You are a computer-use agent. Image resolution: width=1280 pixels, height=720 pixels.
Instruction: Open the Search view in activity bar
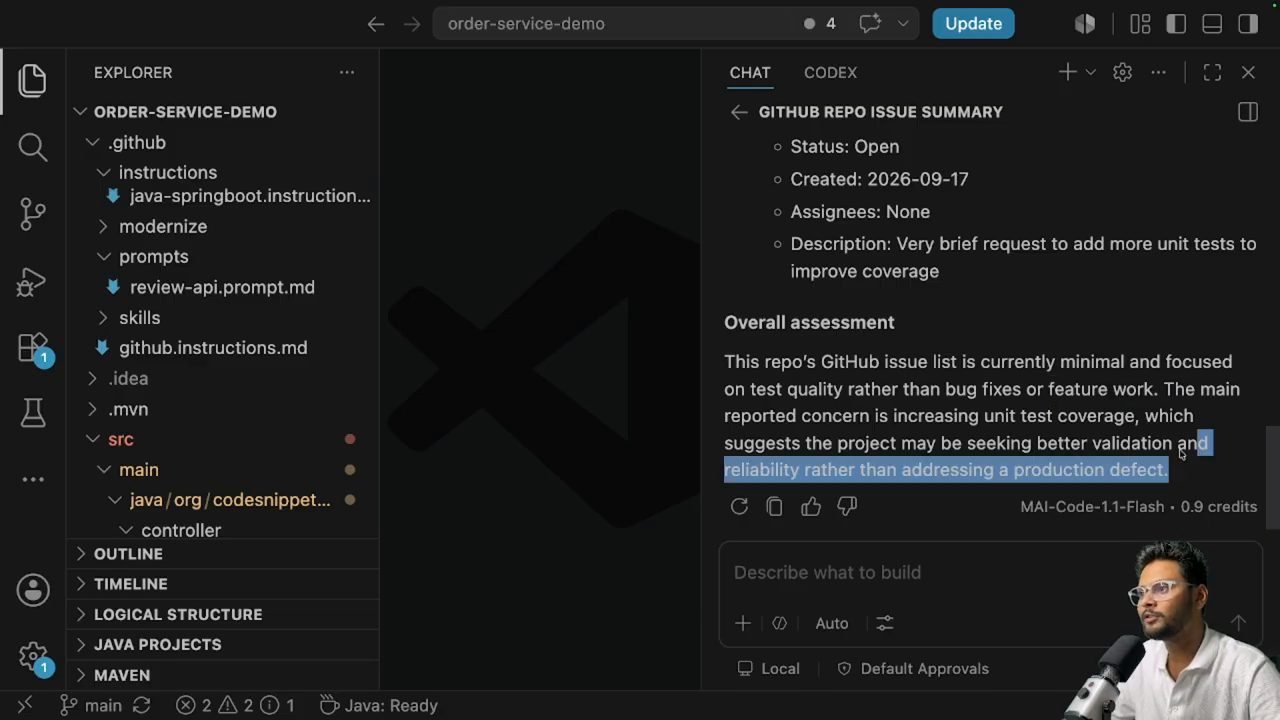[x=33, y=147]
